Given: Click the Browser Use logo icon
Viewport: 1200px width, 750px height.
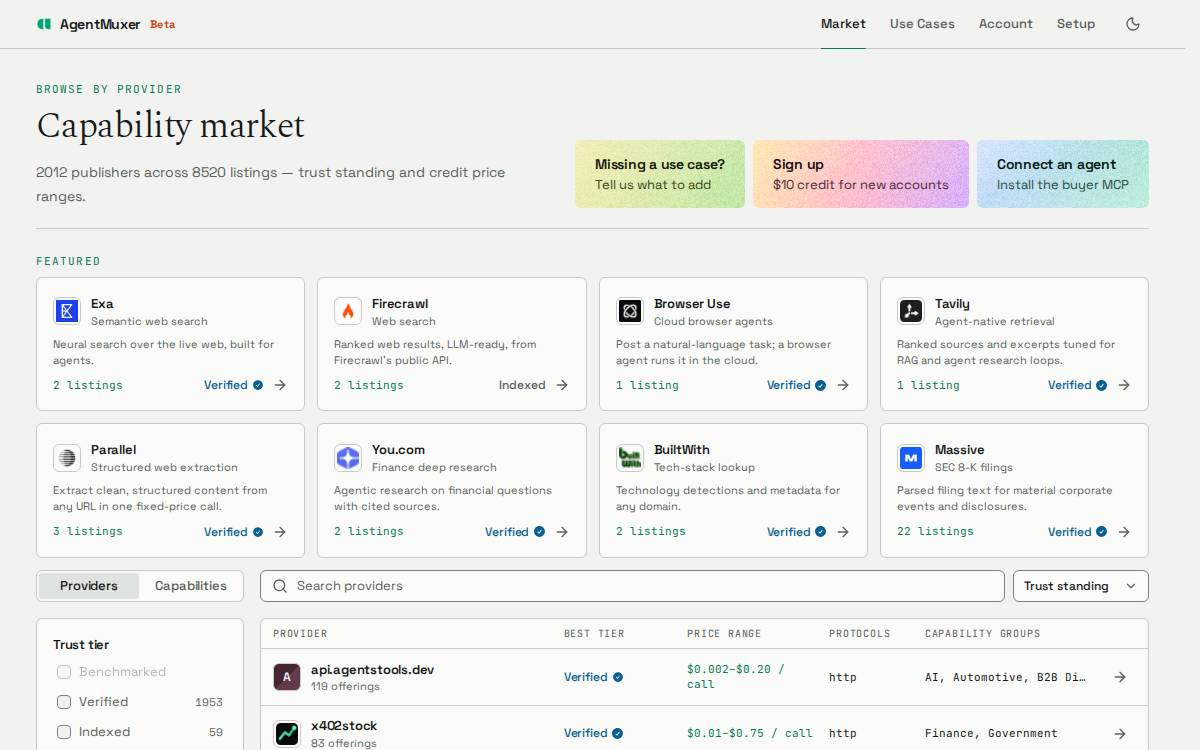Looking at the screenshot, I should [x=630, y=311].
